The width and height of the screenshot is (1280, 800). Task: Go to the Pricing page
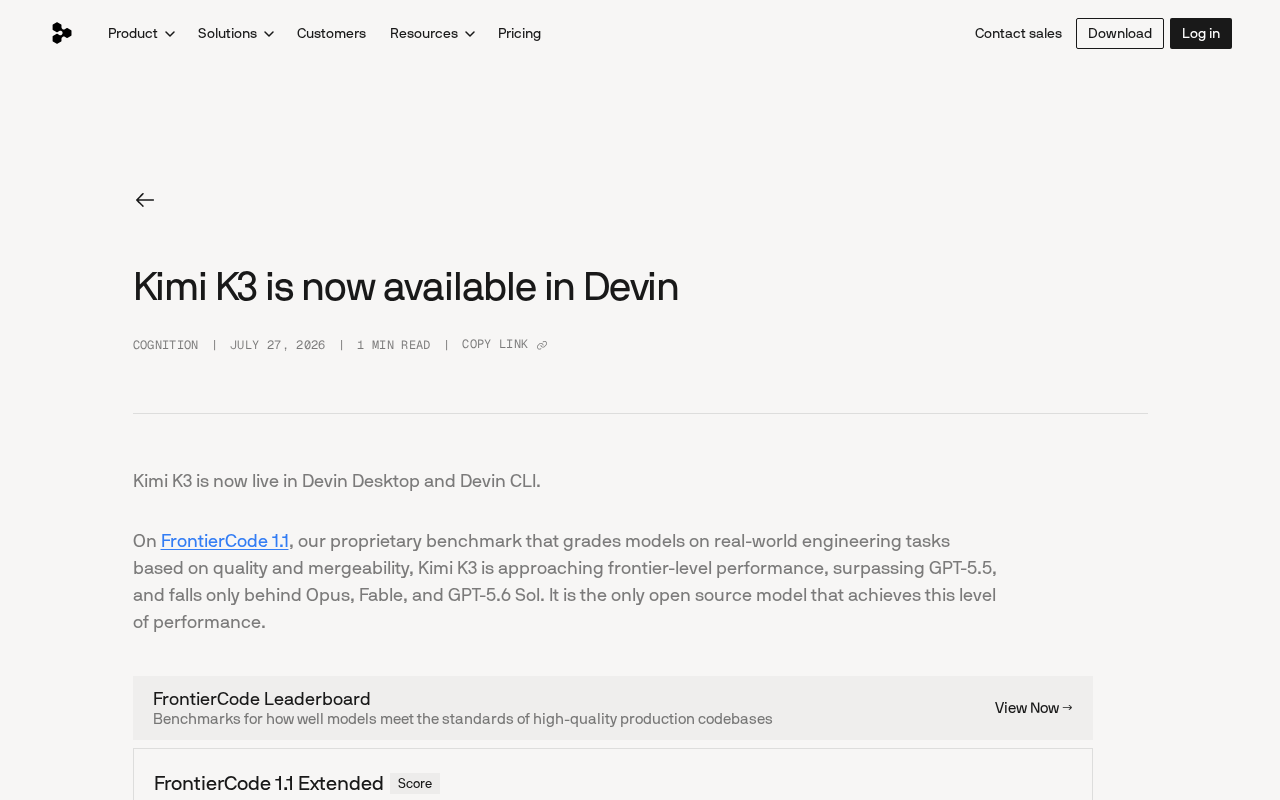[x=519, y=33]
